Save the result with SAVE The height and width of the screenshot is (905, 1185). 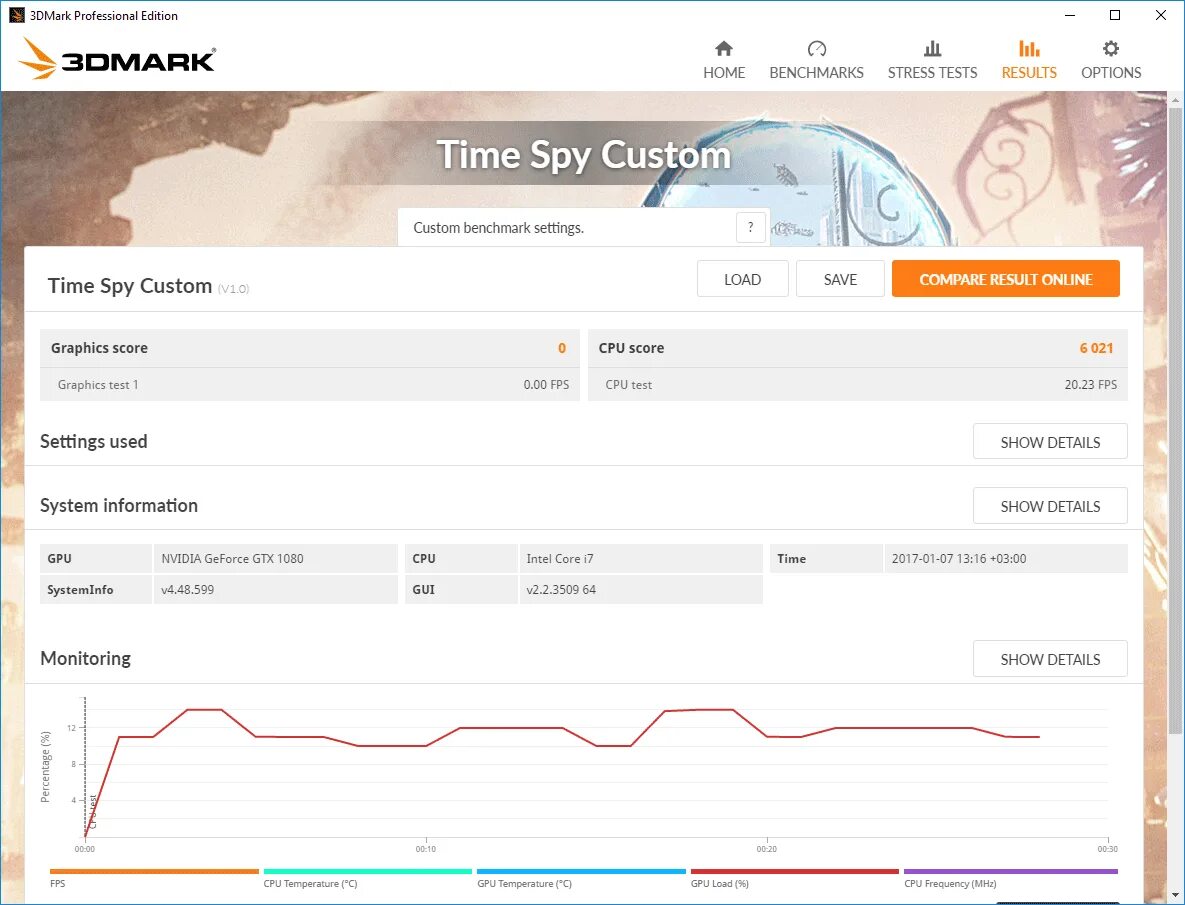(x=840, y=280)
